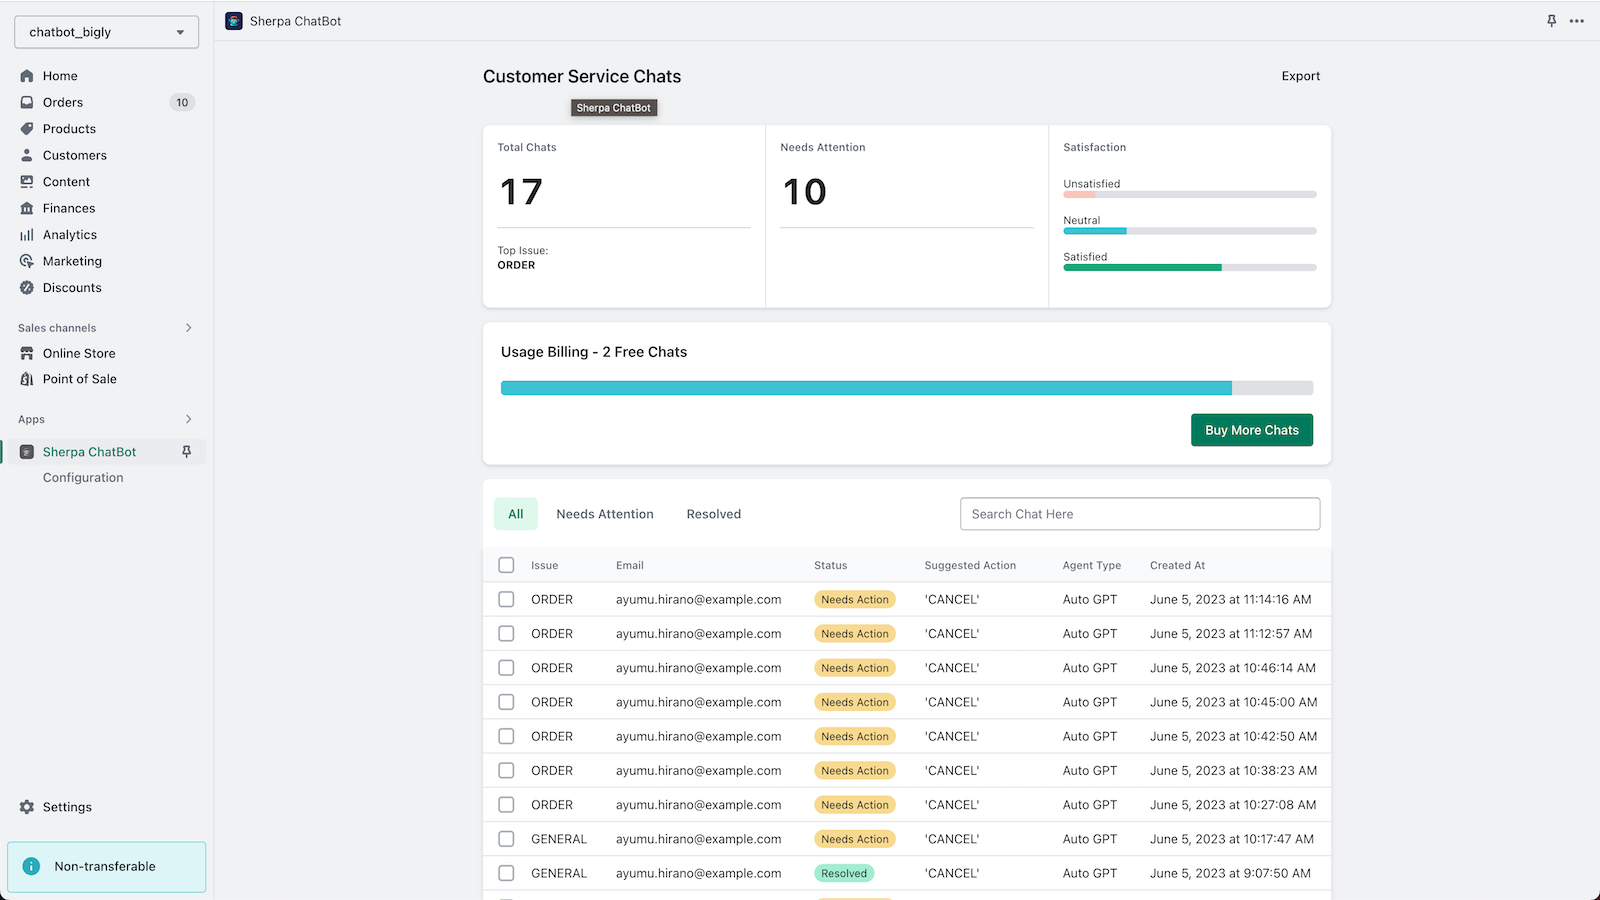Click the Analytics bar chart icon
The height and width of the screenshot is (900, 1600).
(x=27, y=235)
